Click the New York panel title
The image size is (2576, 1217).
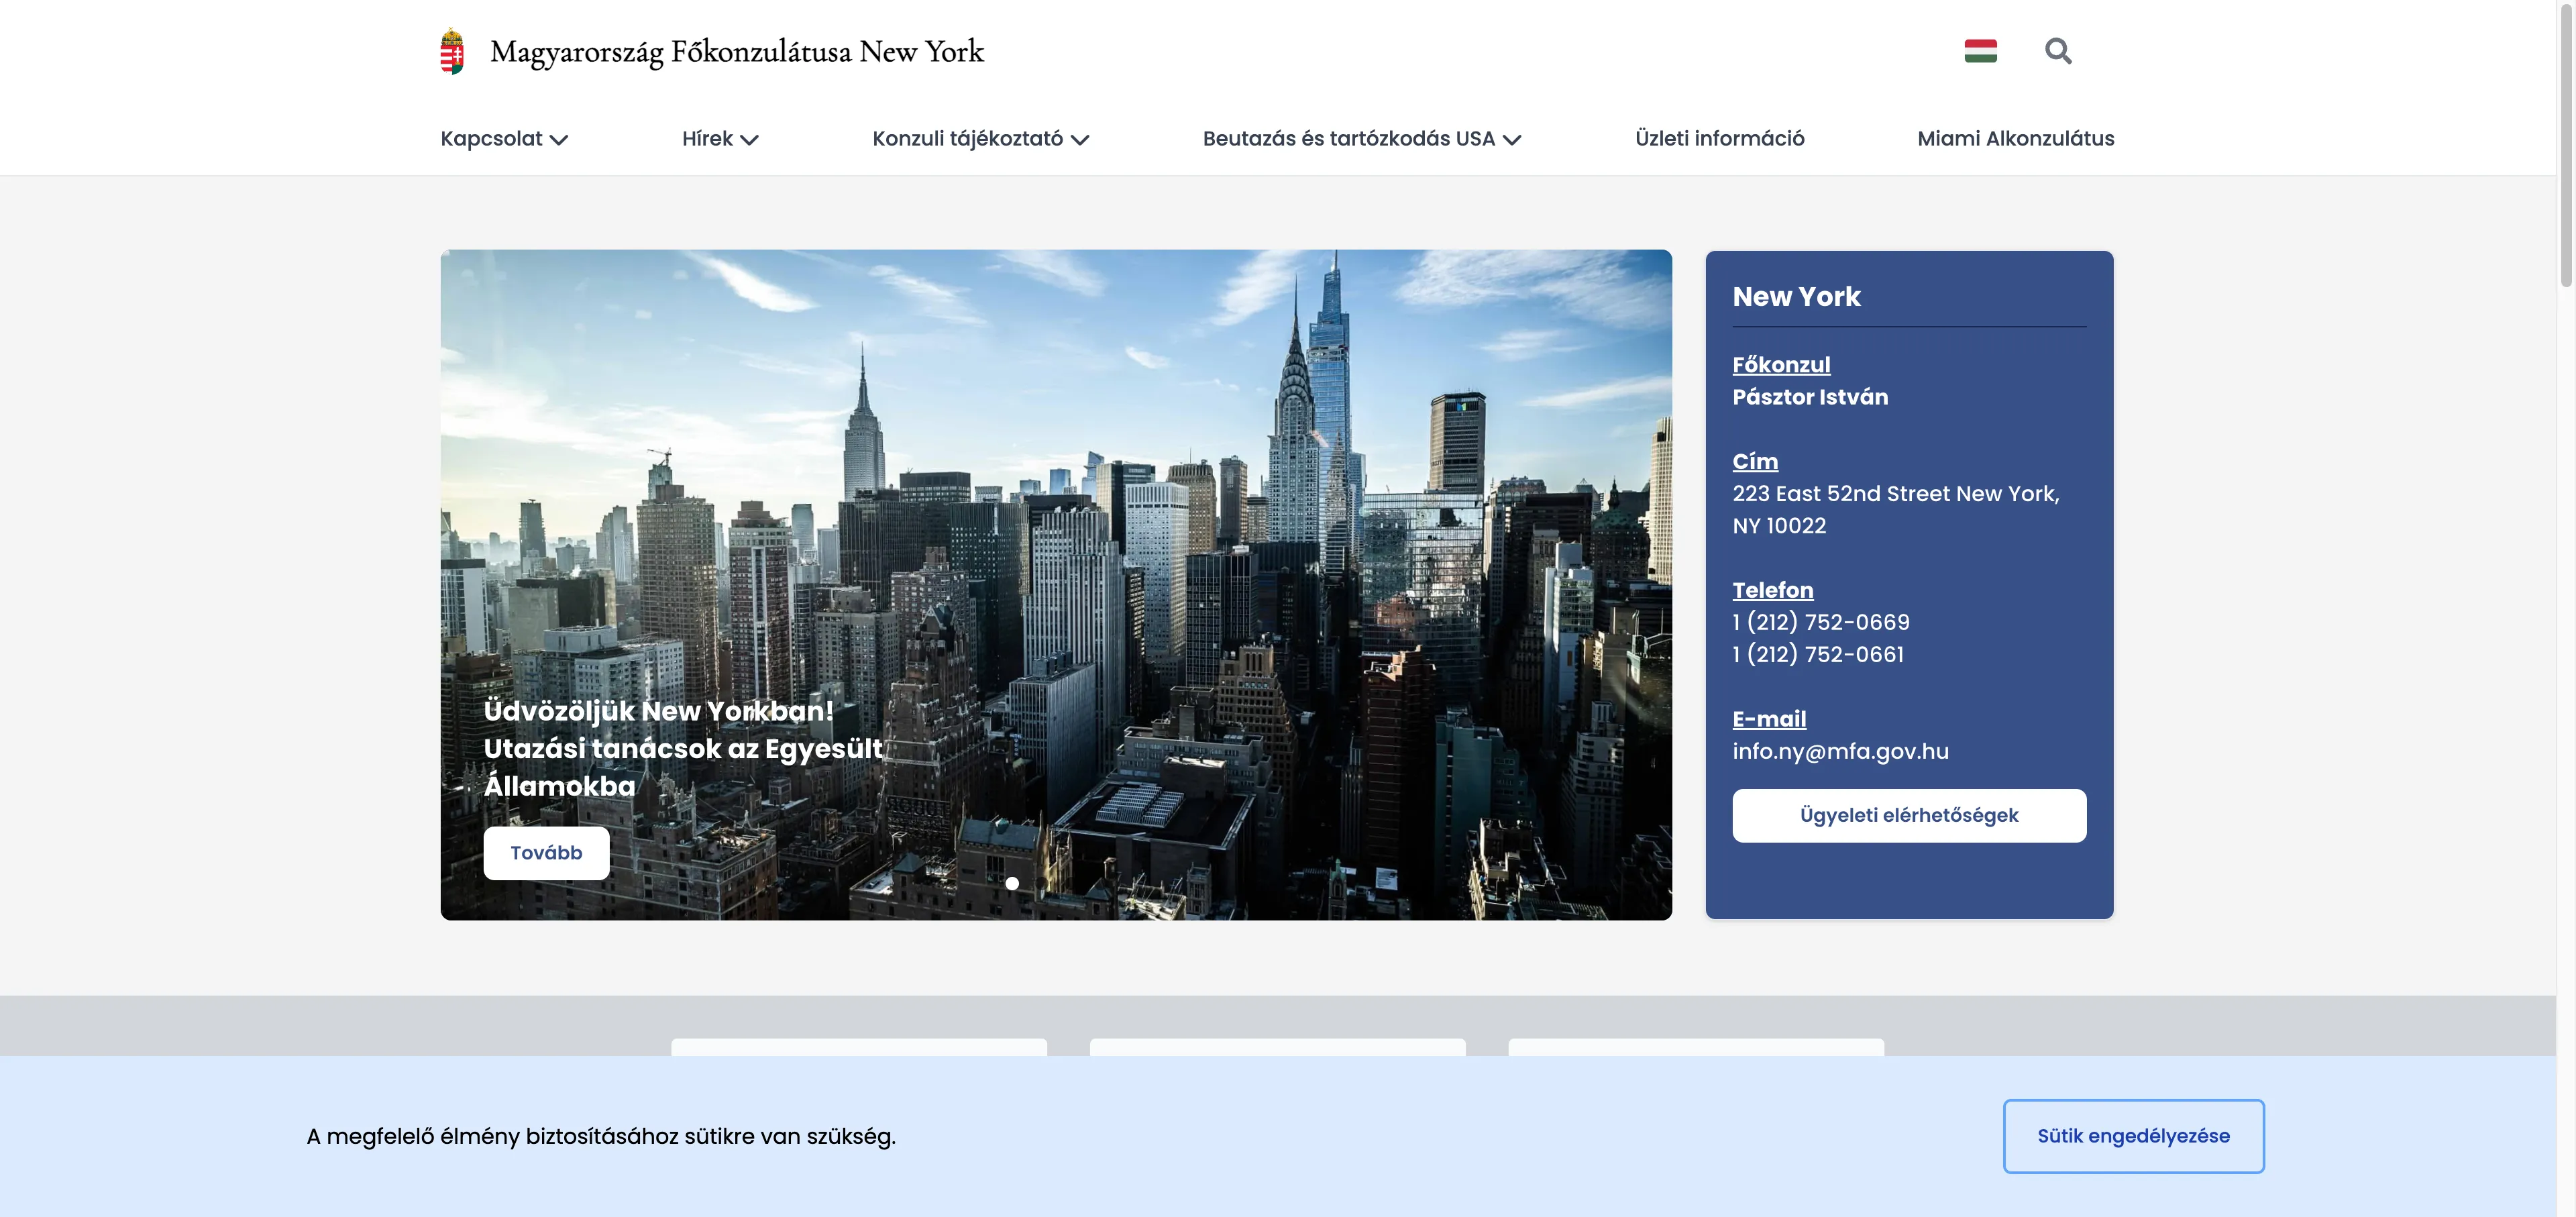[x=1796, y=296]
